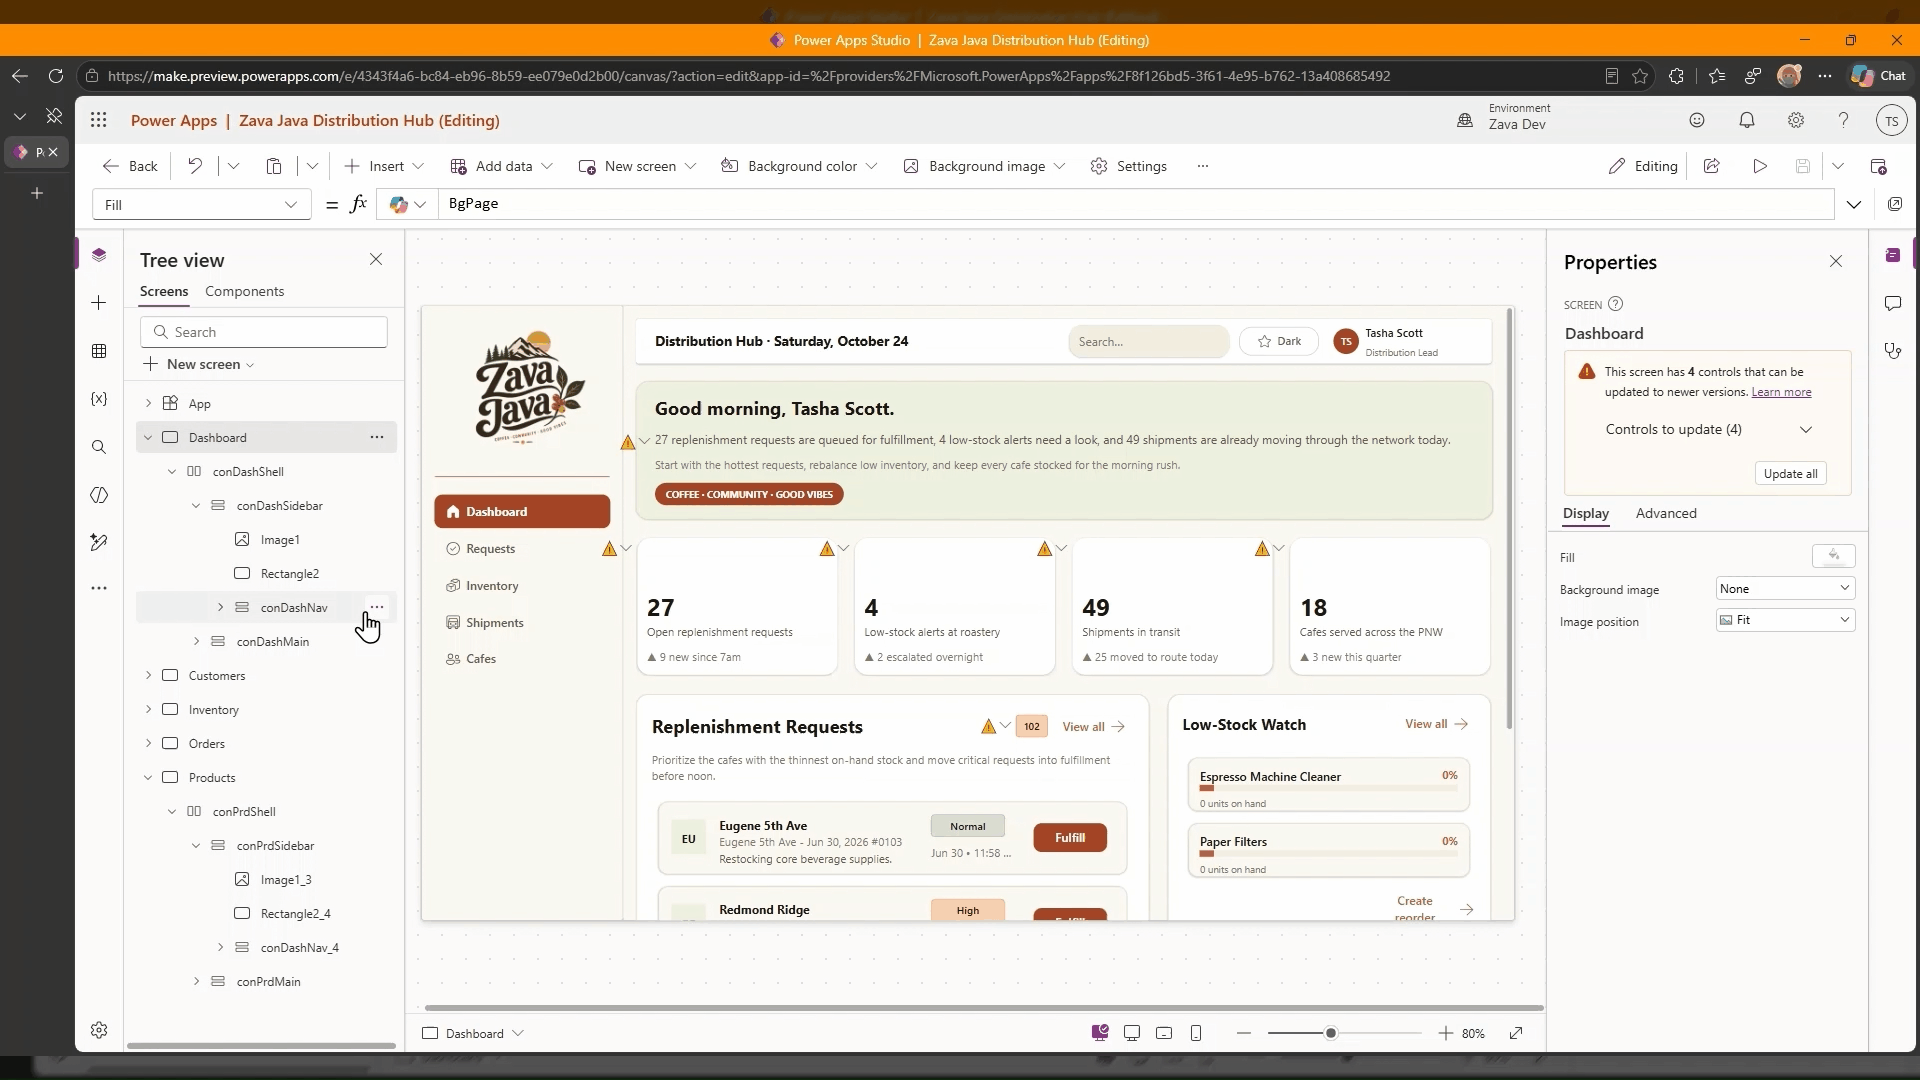The image size is (1920, 1080).
Task: Switch to the Advanced properties tab
Action: (x=1666, y=513)
